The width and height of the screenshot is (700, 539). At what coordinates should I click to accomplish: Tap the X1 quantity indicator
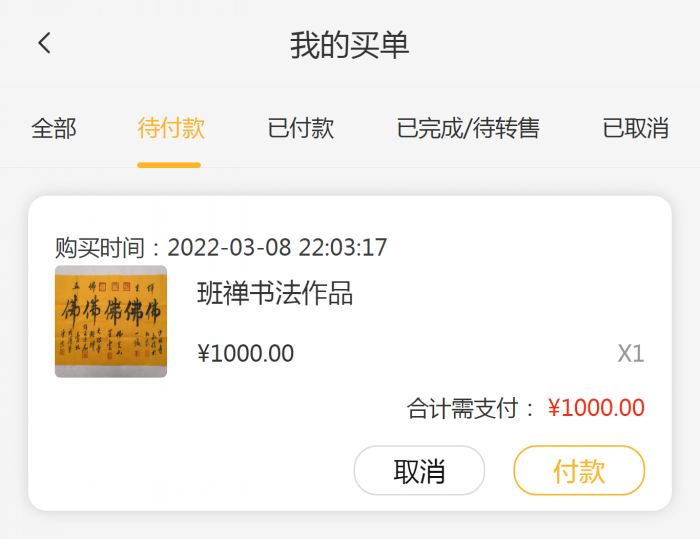(x=630, y=353)
